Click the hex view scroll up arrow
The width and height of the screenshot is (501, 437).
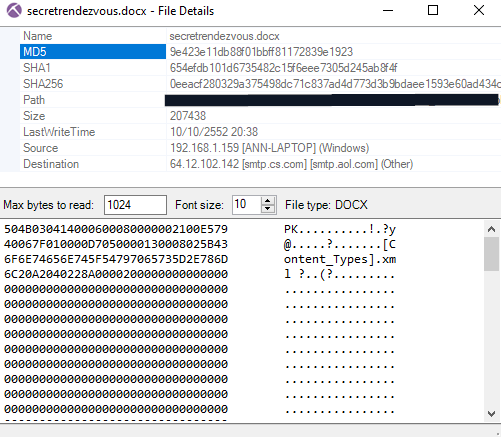491,229
